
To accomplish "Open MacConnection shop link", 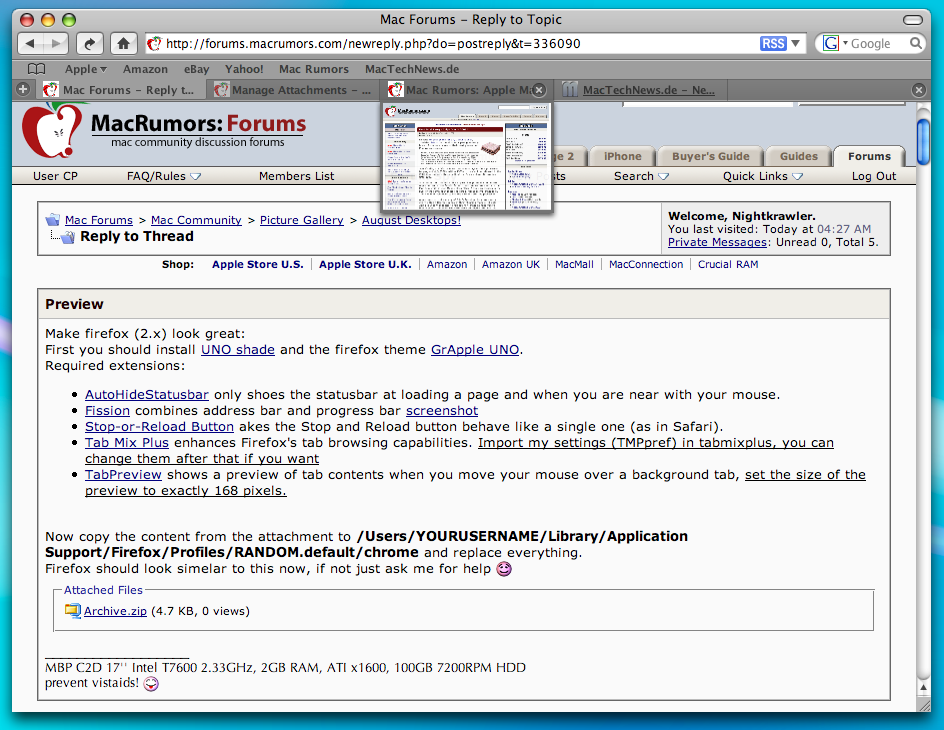I will [645, 264].
